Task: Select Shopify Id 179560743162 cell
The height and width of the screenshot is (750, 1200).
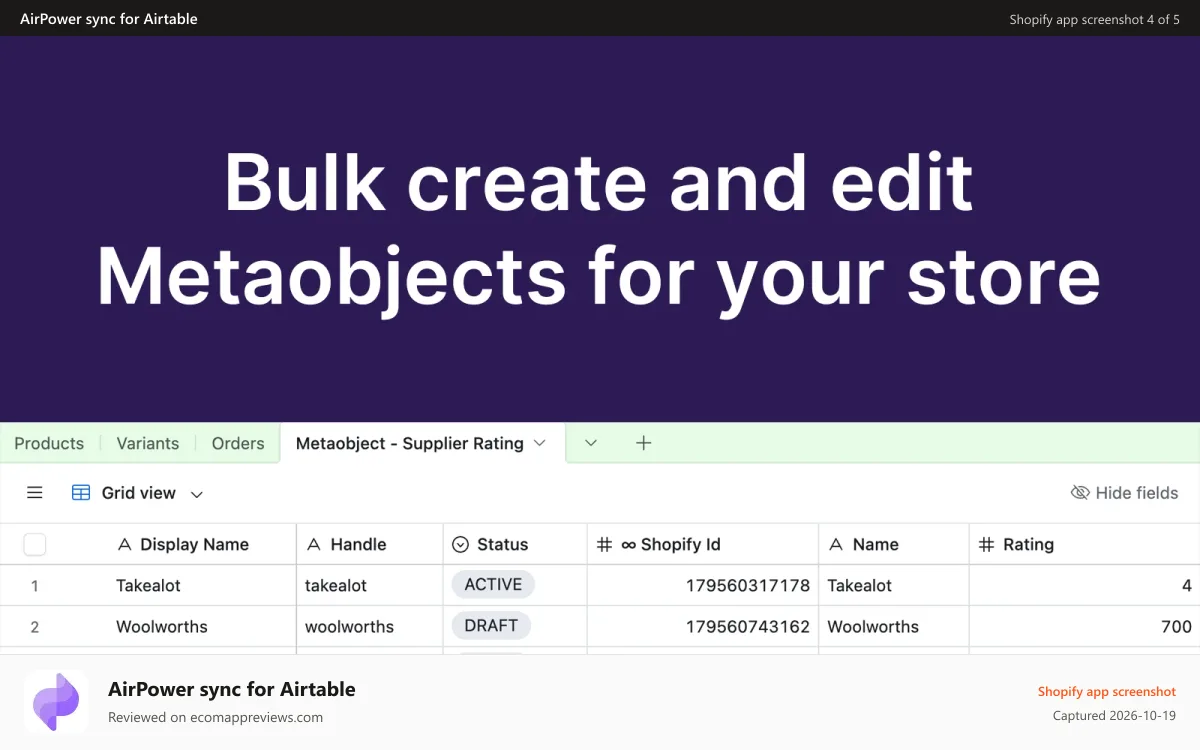Action: (703, 627)
